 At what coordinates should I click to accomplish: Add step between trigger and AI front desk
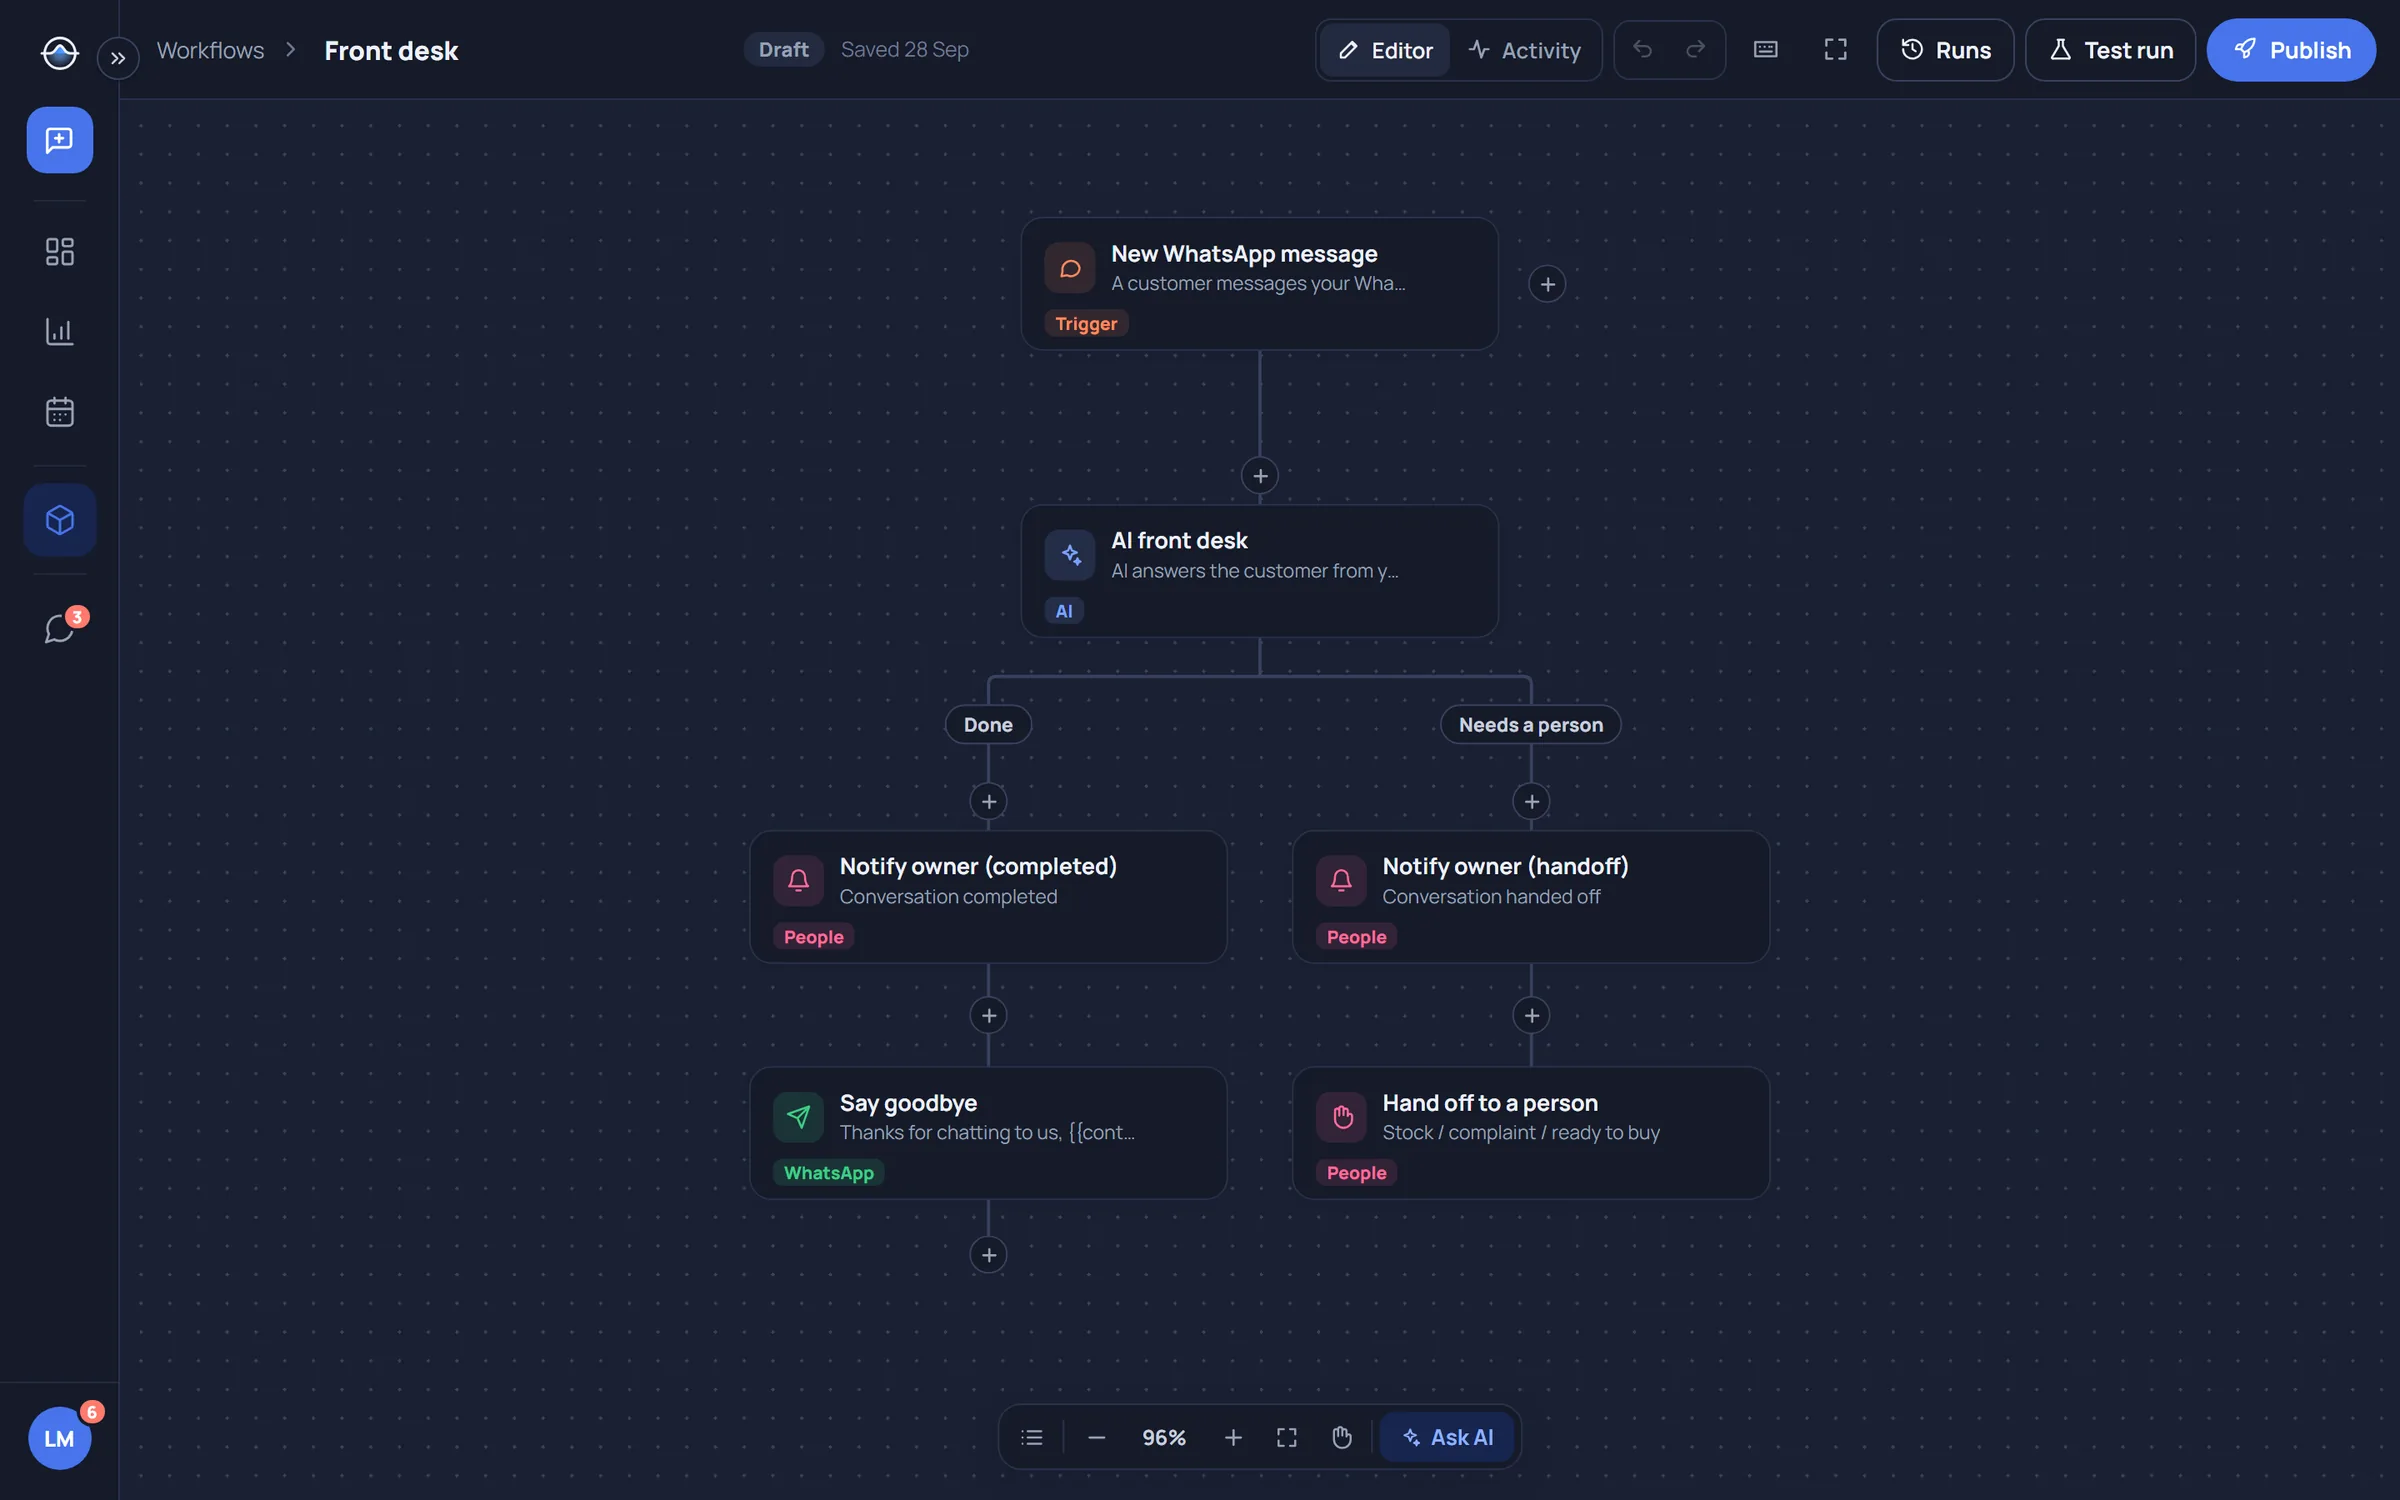point(1260,476)
